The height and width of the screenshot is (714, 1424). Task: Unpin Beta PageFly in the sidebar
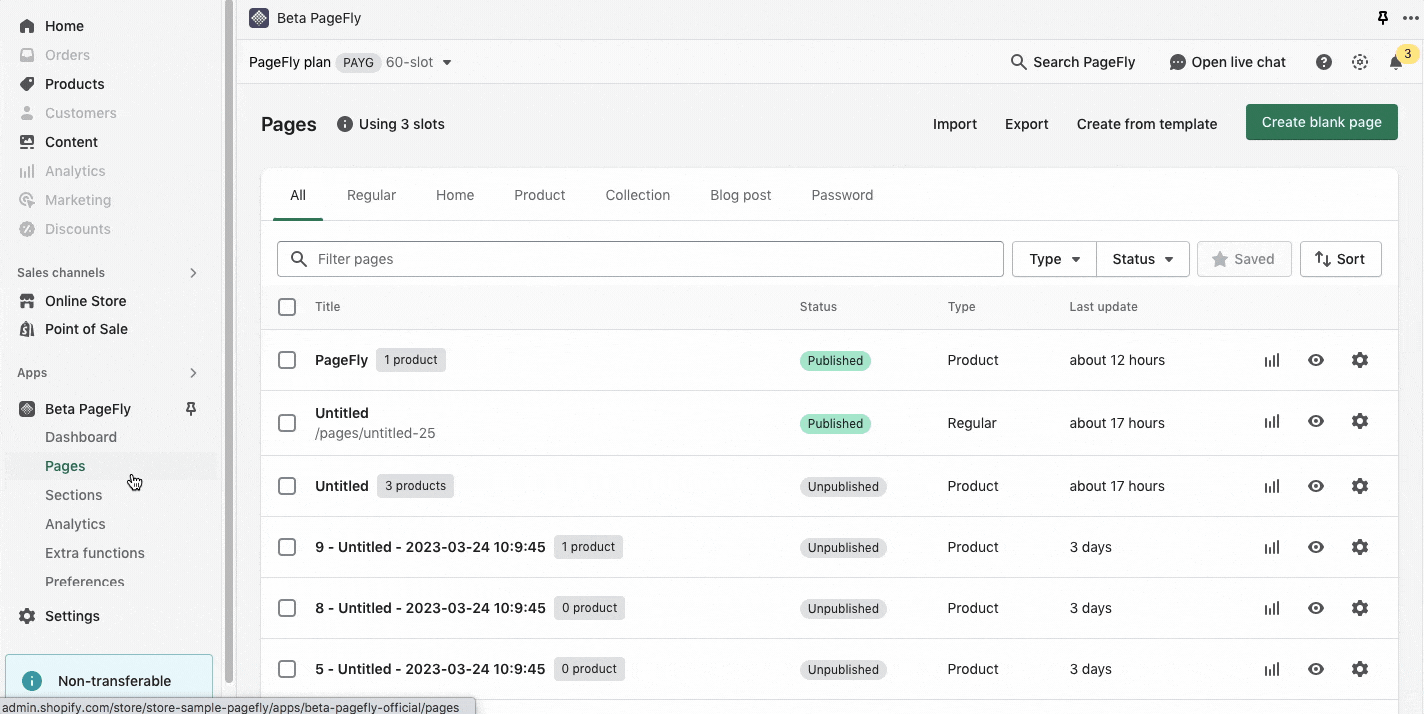[x=191, y=408]
